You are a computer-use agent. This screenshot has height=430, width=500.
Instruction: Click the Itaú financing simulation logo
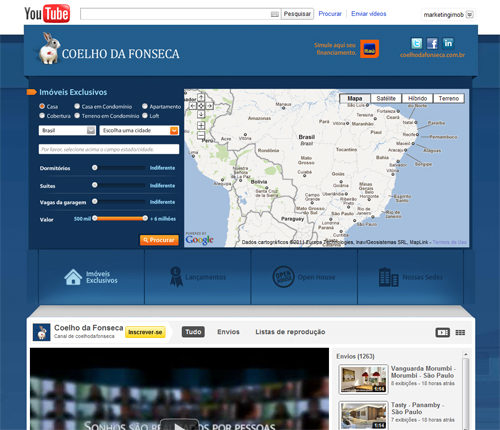coord(369,49)
